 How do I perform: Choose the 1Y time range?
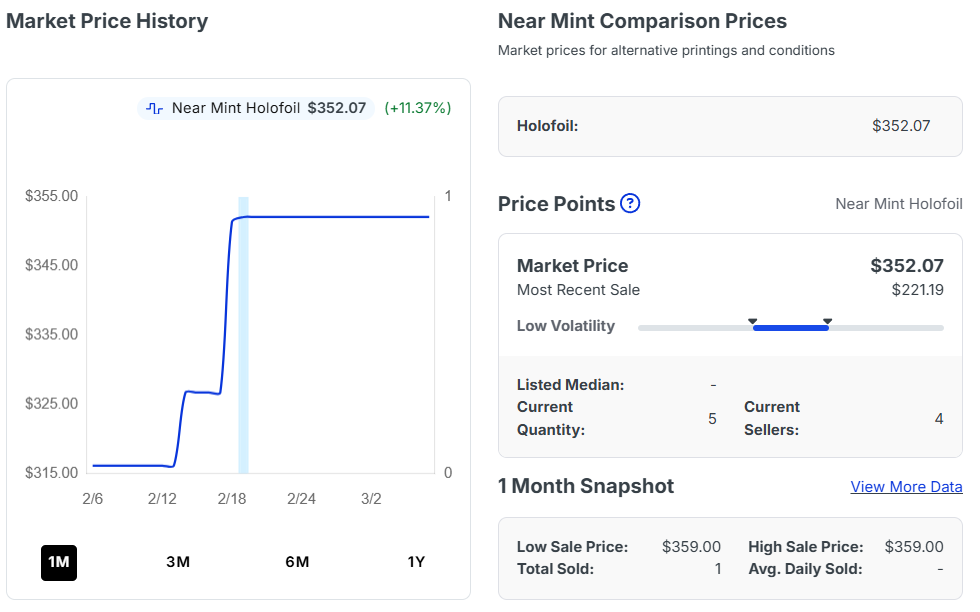pos(416,562)
